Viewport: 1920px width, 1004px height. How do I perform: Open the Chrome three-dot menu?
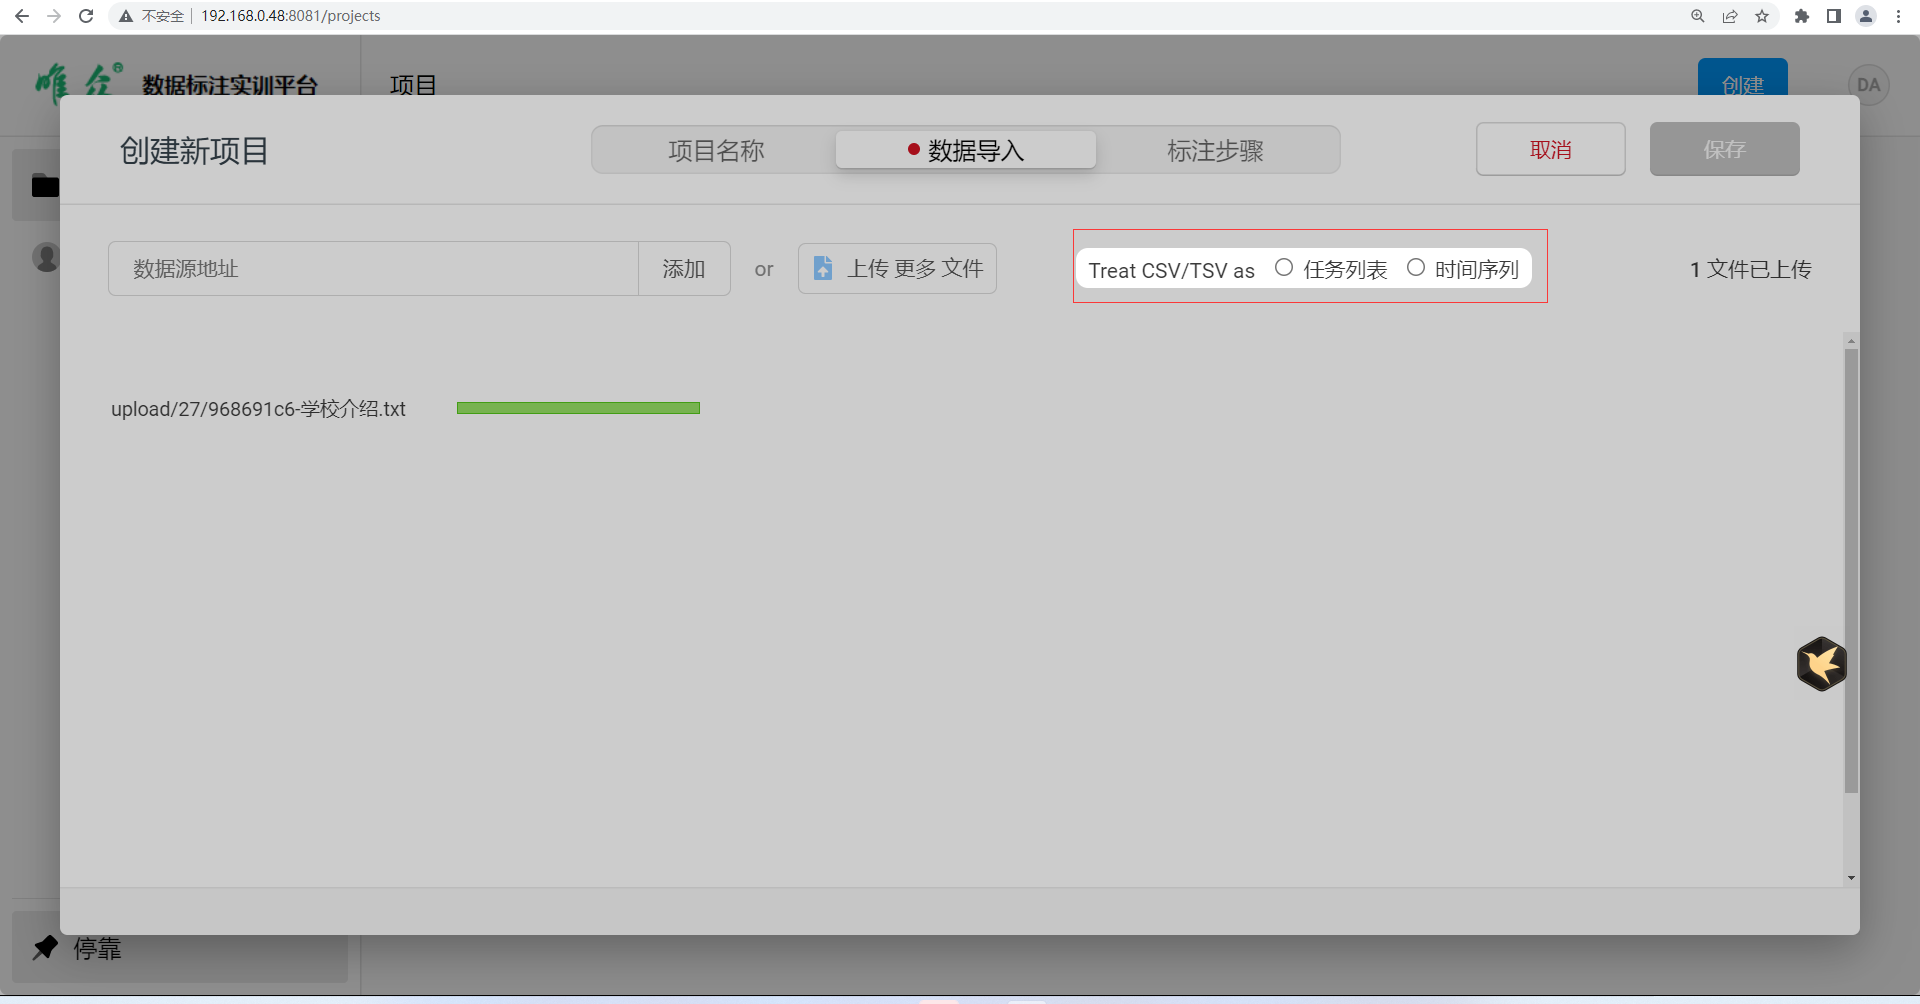point(1898,16)
